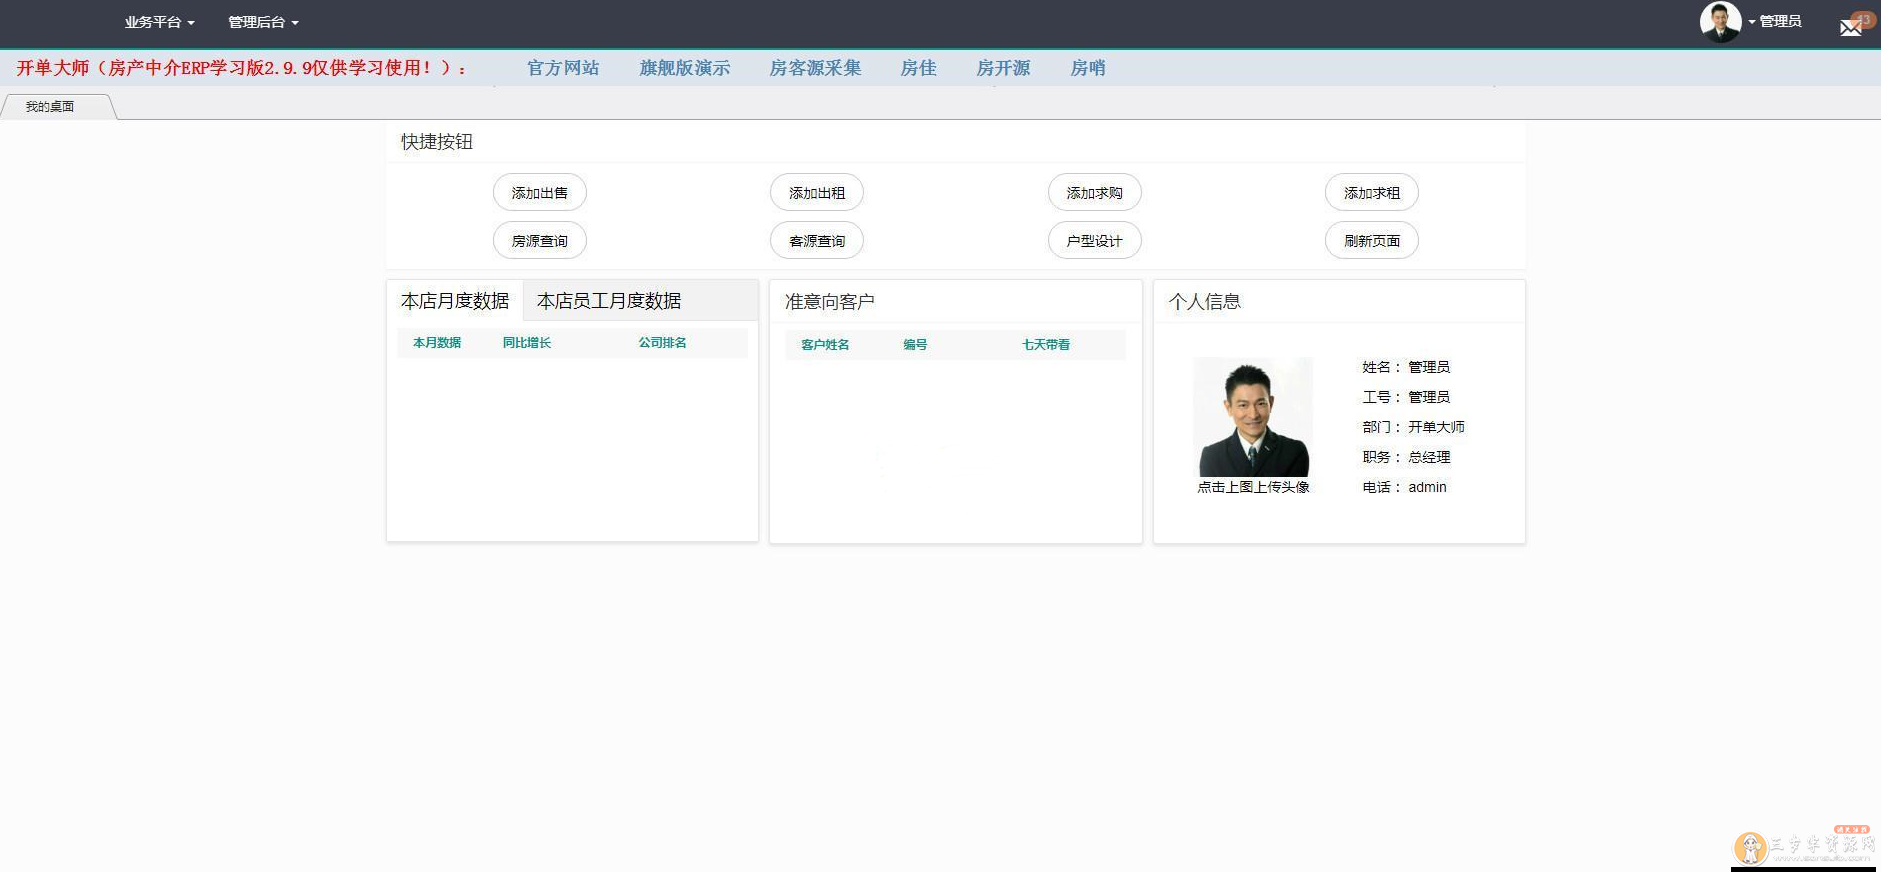Screen dimensions: 1881x872
Task: Visit the 旗舰版演示 link
Action: (685, 68)
